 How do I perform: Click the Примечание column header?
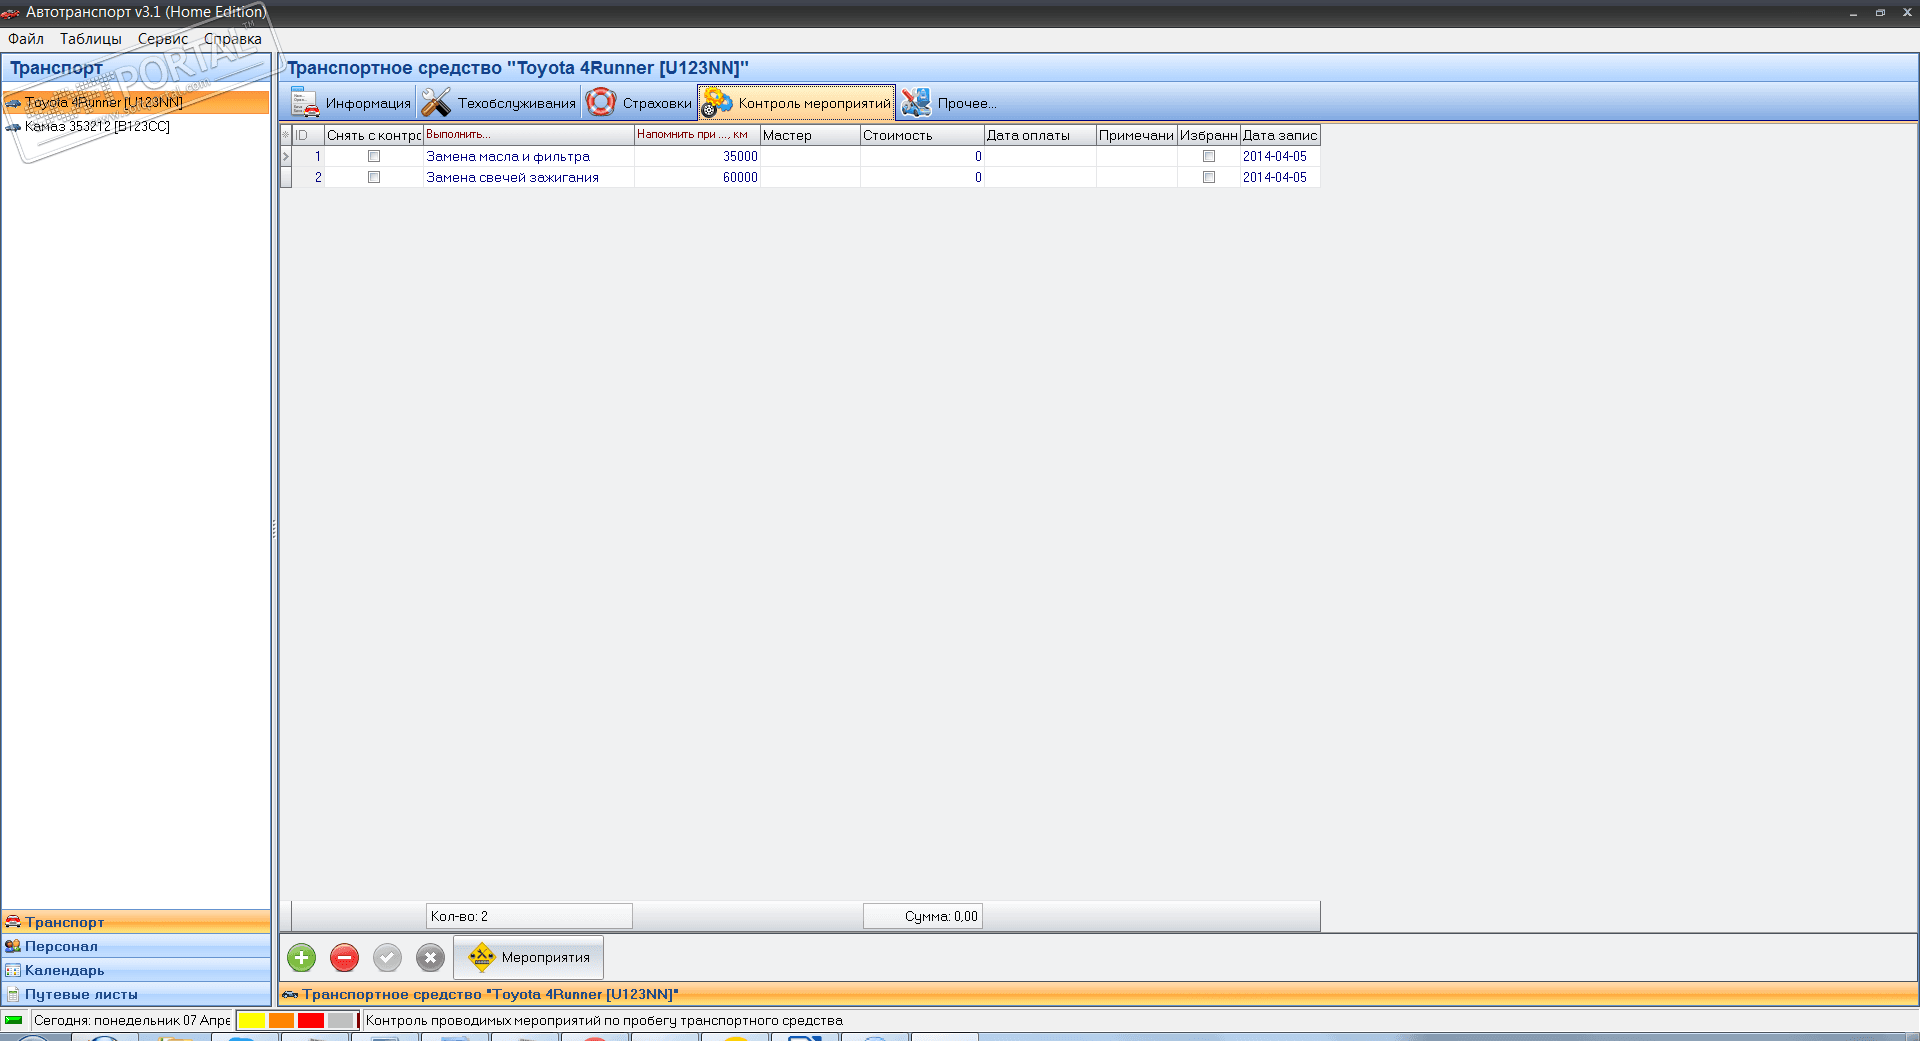pos(1137,135)
